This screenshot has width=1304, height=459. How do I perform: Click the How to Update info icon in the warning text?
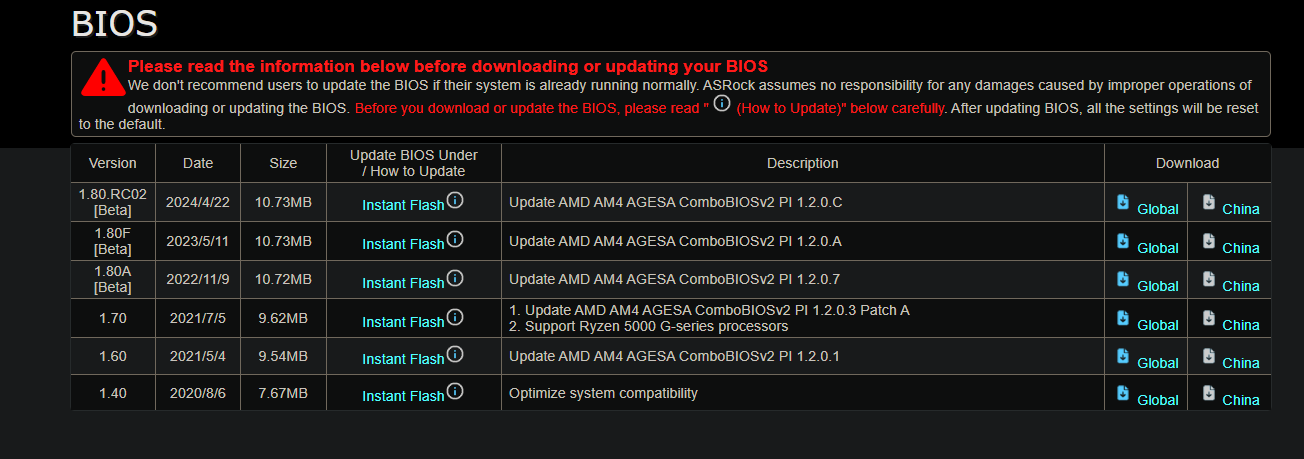(x=722, y=103)
